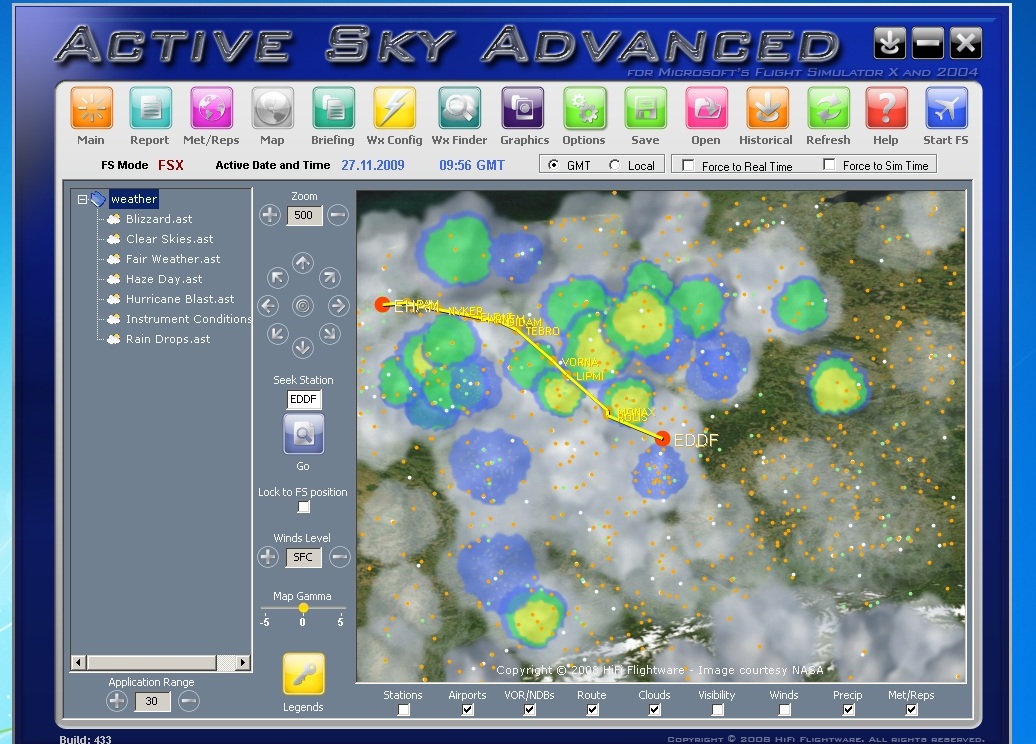Collapse the weather tree folder
Viewport: 1036px width, 744px height.
click(x=82, y=199)
